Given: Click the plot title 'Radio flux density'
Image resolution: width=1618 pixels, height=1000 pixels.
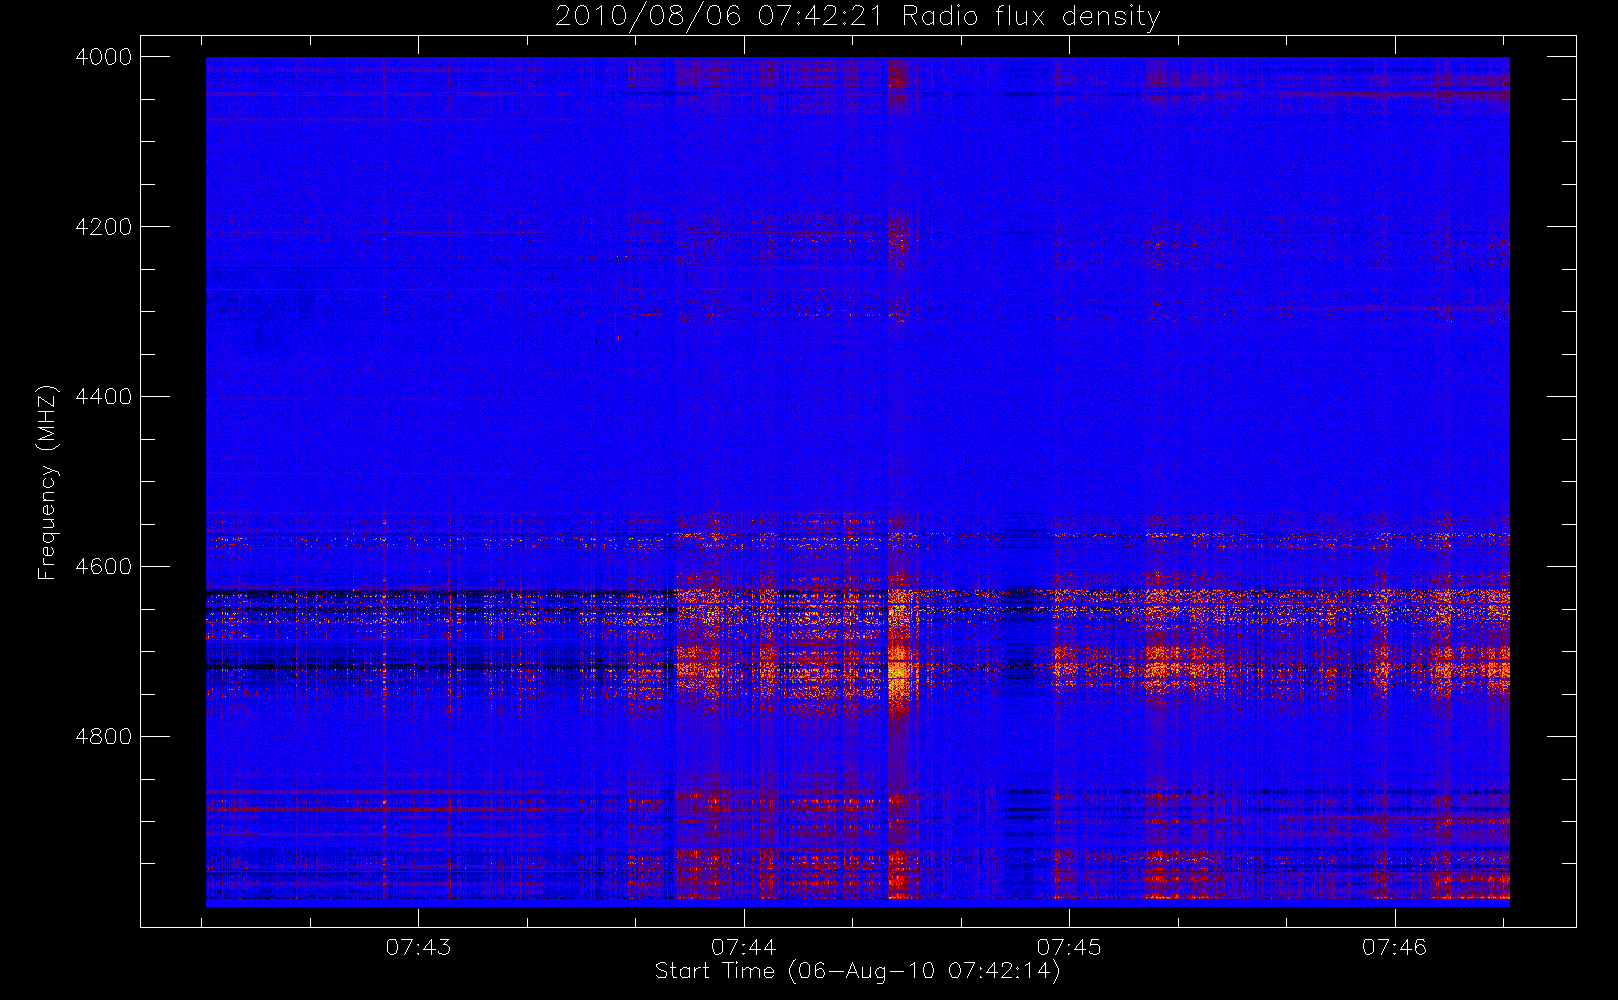Looking at the screenshot, I should pyautogui.click(x=1030, y=16).
